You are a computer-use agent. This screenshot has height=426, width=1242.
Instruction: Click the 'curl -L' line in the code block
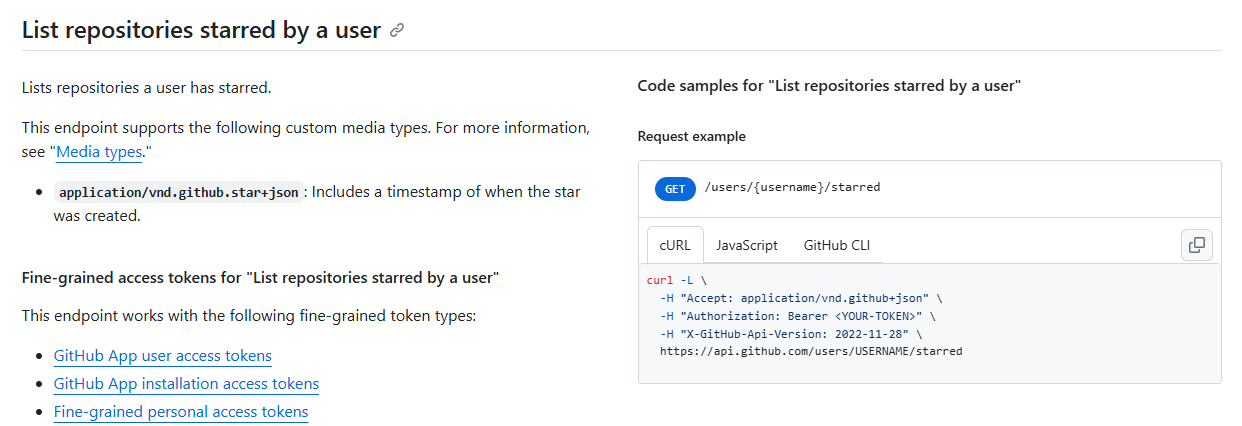point(676,280)
